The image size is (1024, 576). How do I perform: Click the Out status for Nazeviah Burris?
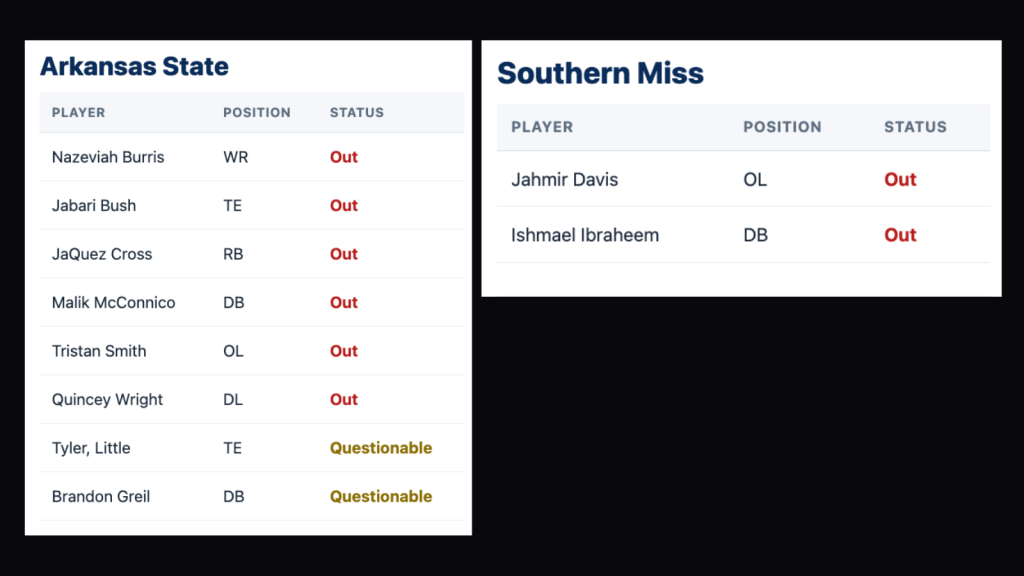pos(344,157)
